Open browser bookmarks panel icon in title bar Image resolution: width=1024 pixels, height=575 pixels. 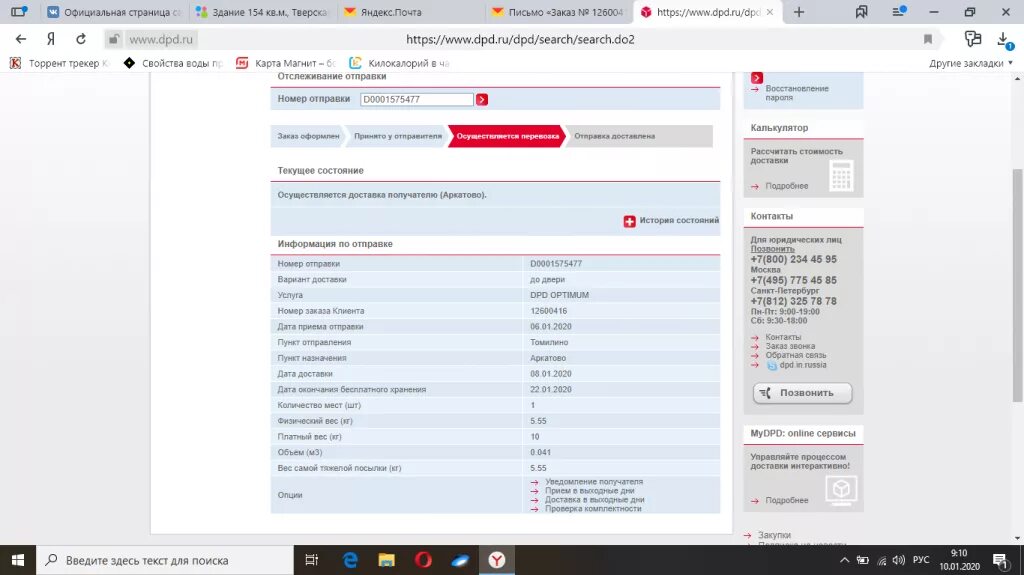click(x=862, y=12)
